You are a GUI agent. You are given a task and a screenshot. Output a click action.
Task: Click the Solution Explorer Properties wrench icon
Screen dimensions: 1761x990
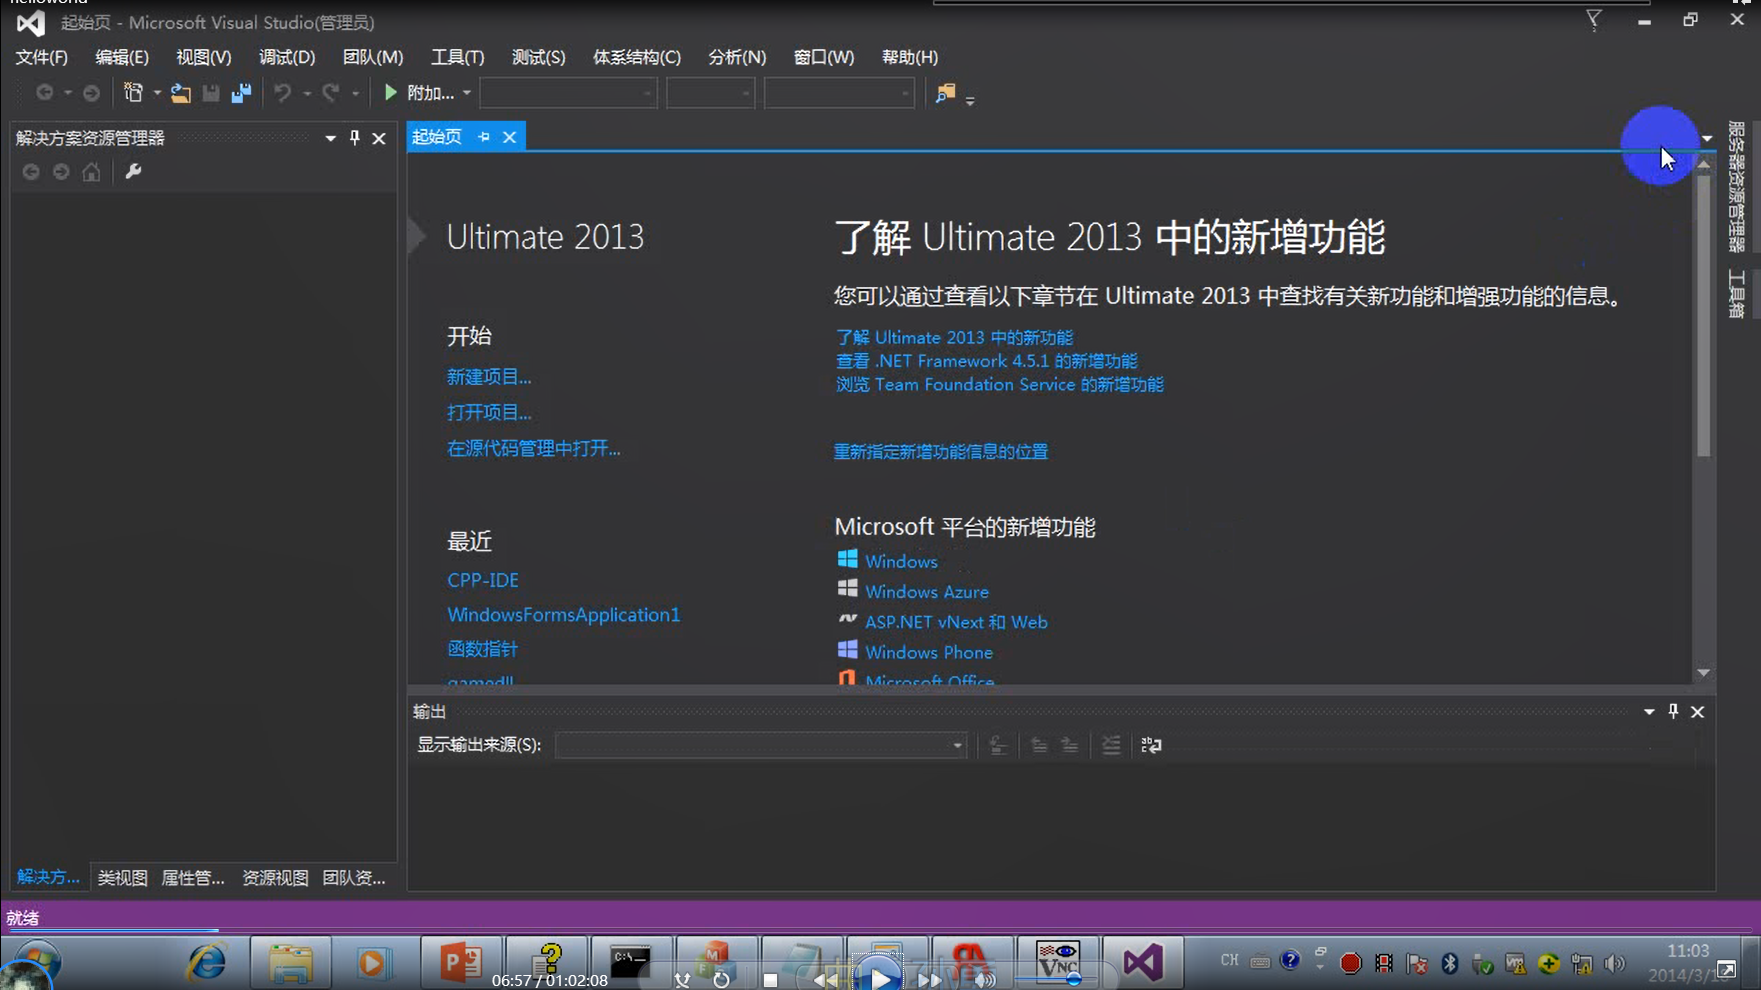[x=133, y=172]
